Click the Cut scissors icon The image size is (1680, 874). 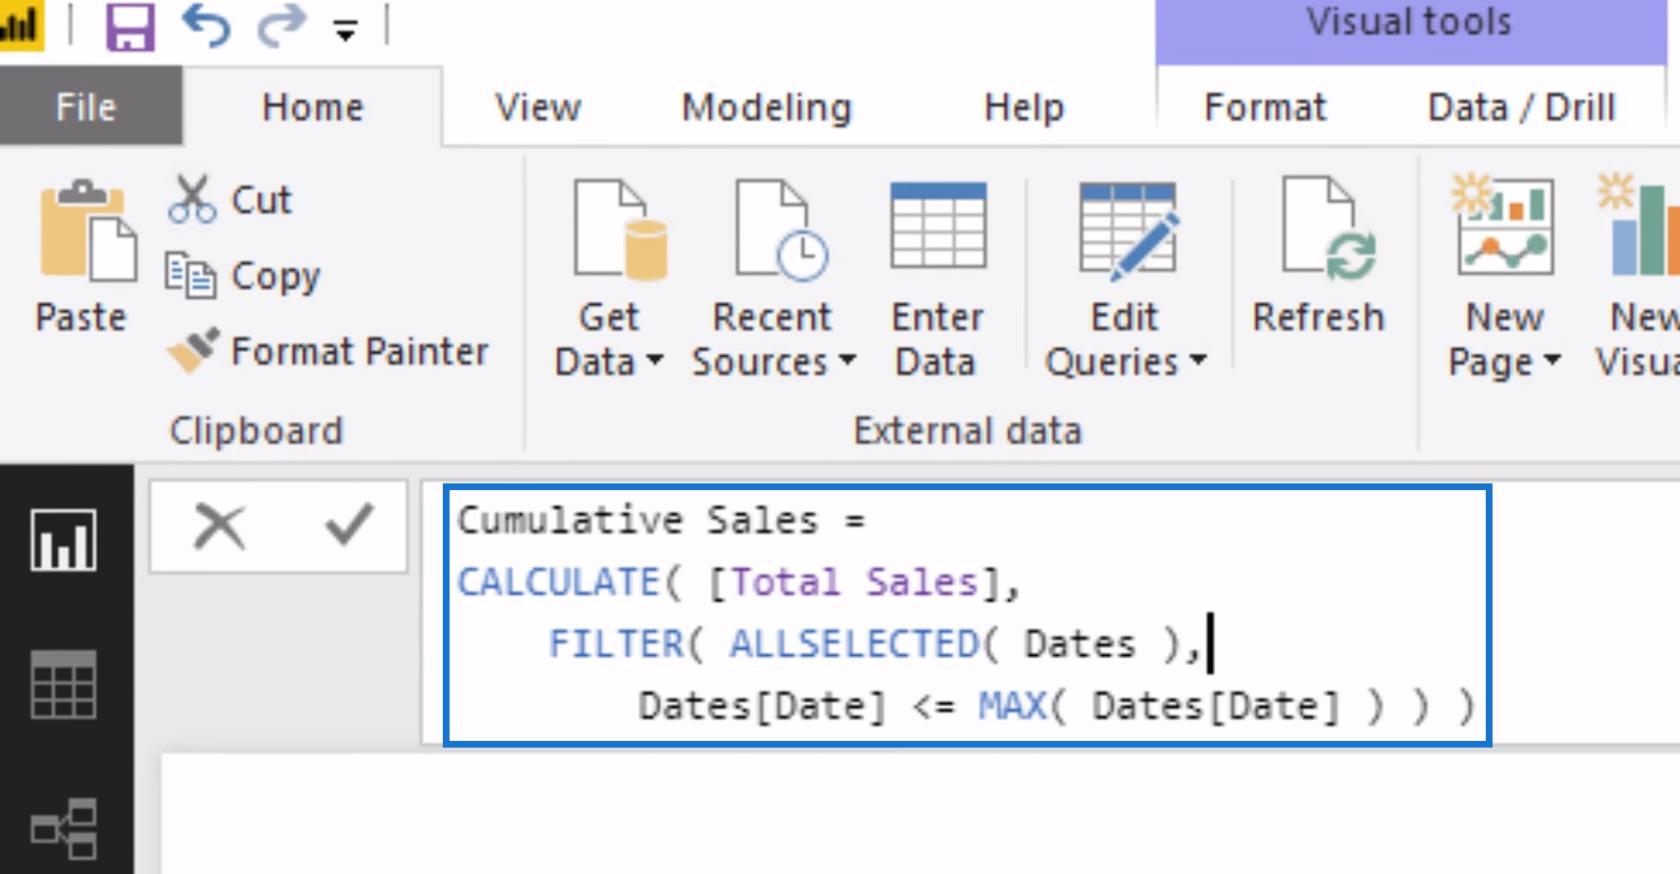[191, 198]
